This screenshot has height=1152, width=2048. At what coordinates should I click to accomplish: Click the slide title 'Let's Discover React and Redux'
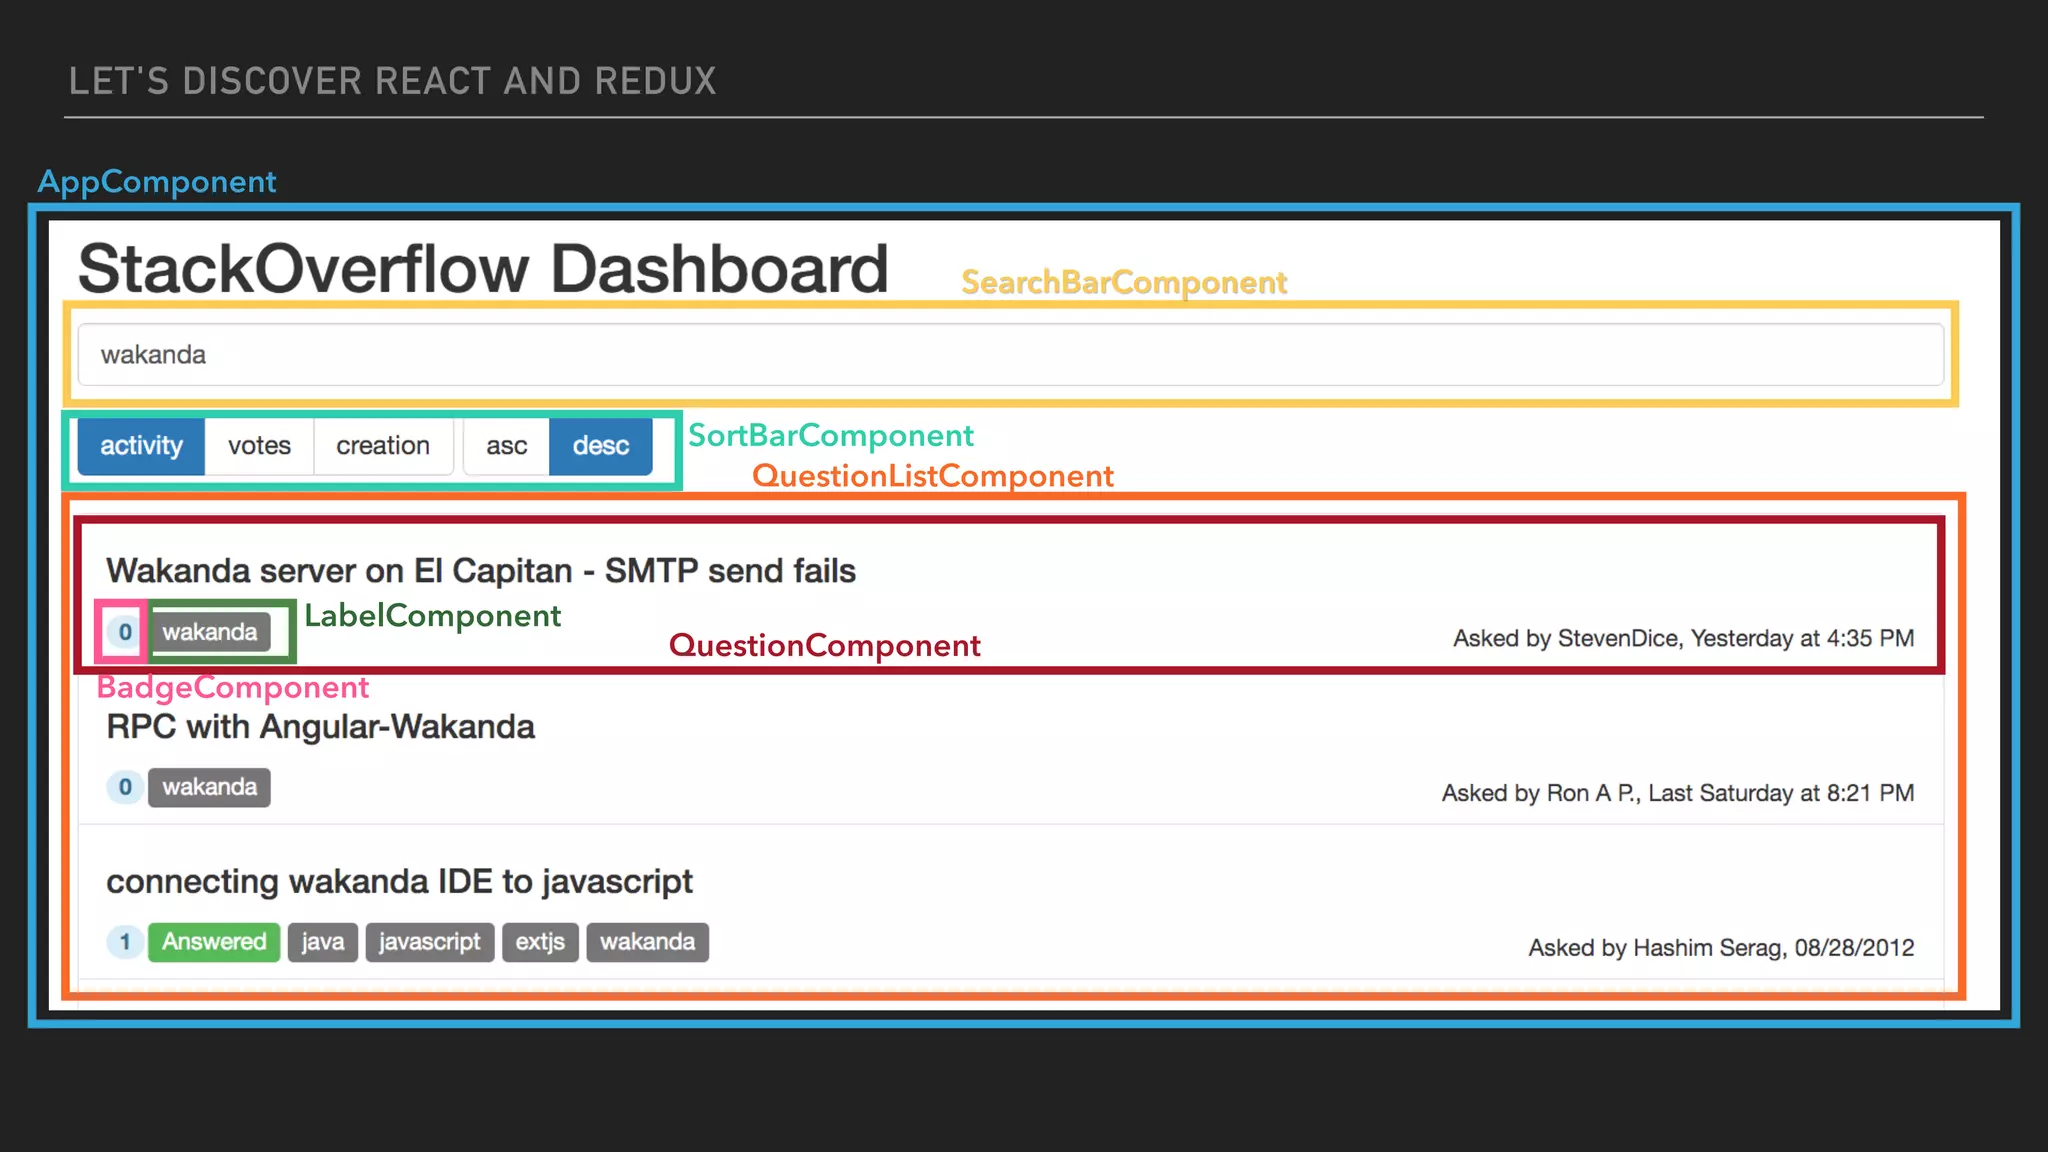(393, 81)
